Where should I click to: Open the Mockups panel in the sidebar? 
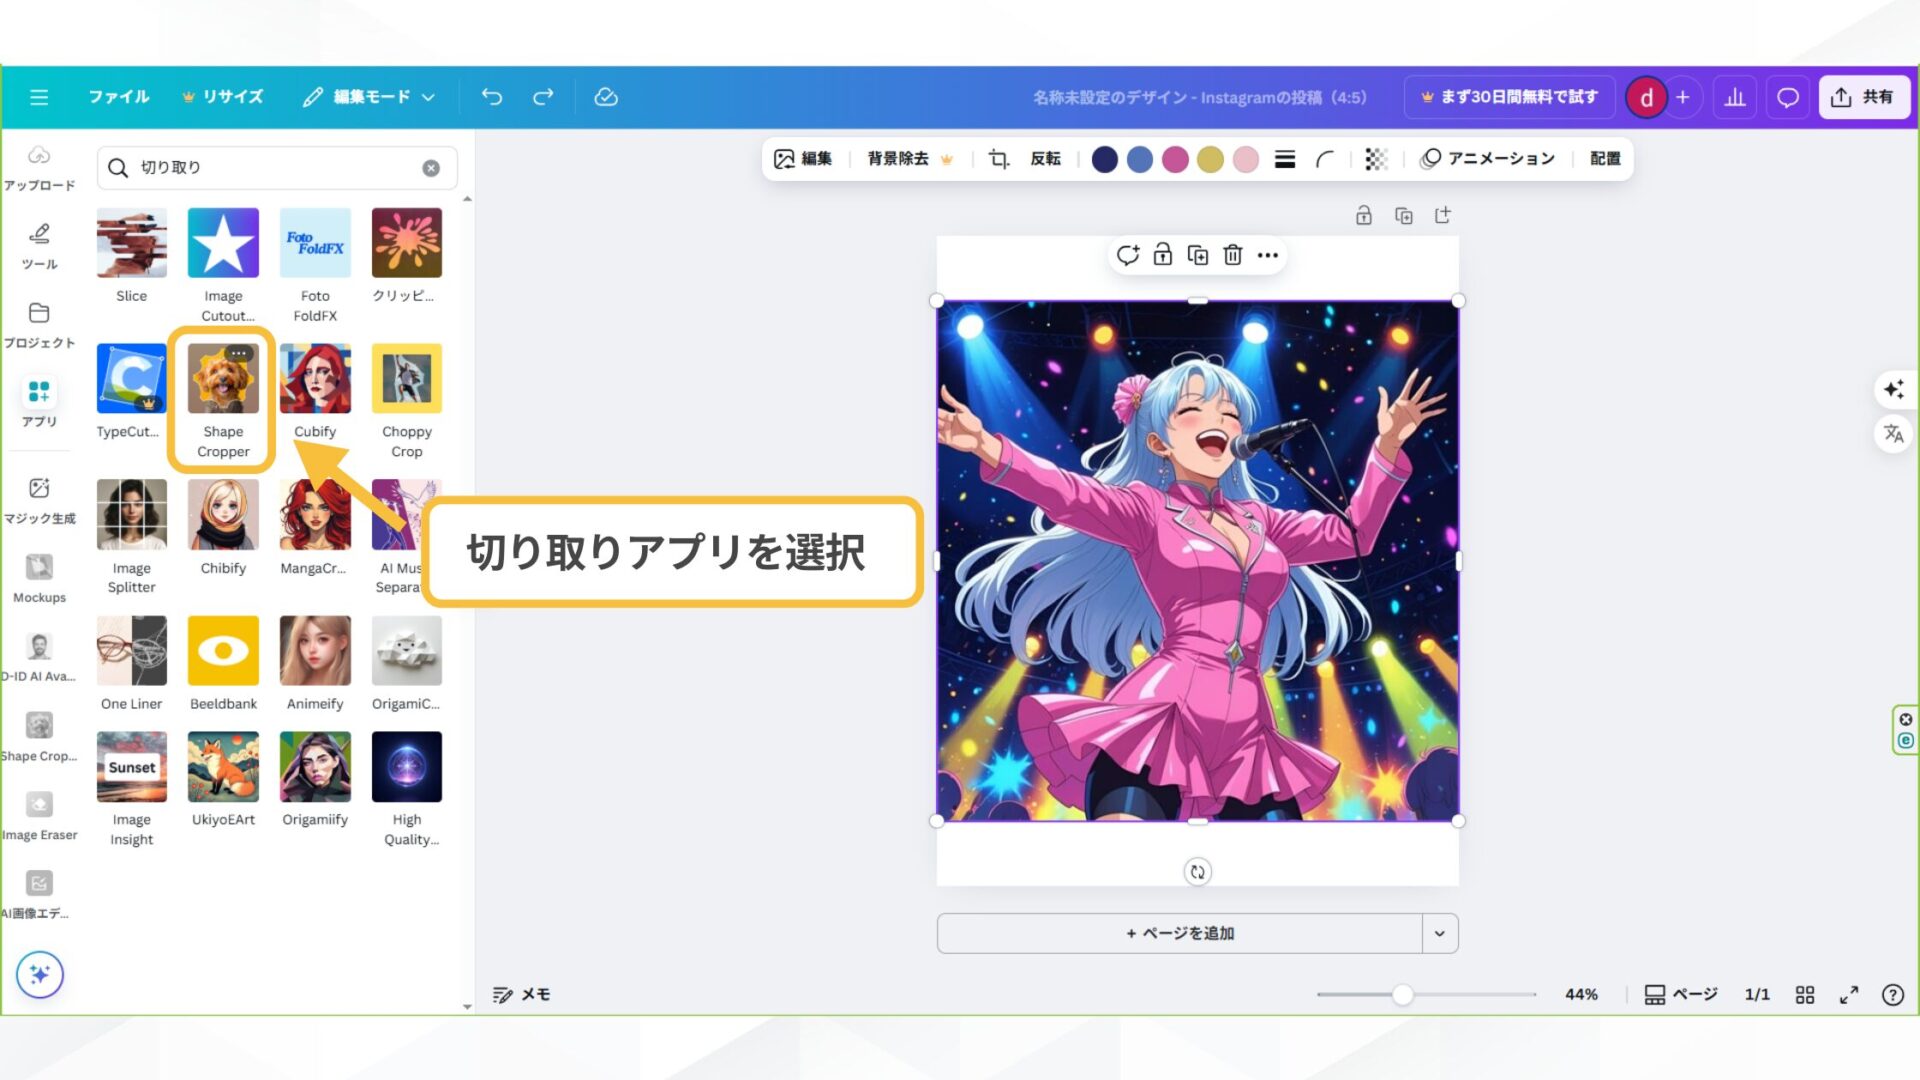click(39, 576)
